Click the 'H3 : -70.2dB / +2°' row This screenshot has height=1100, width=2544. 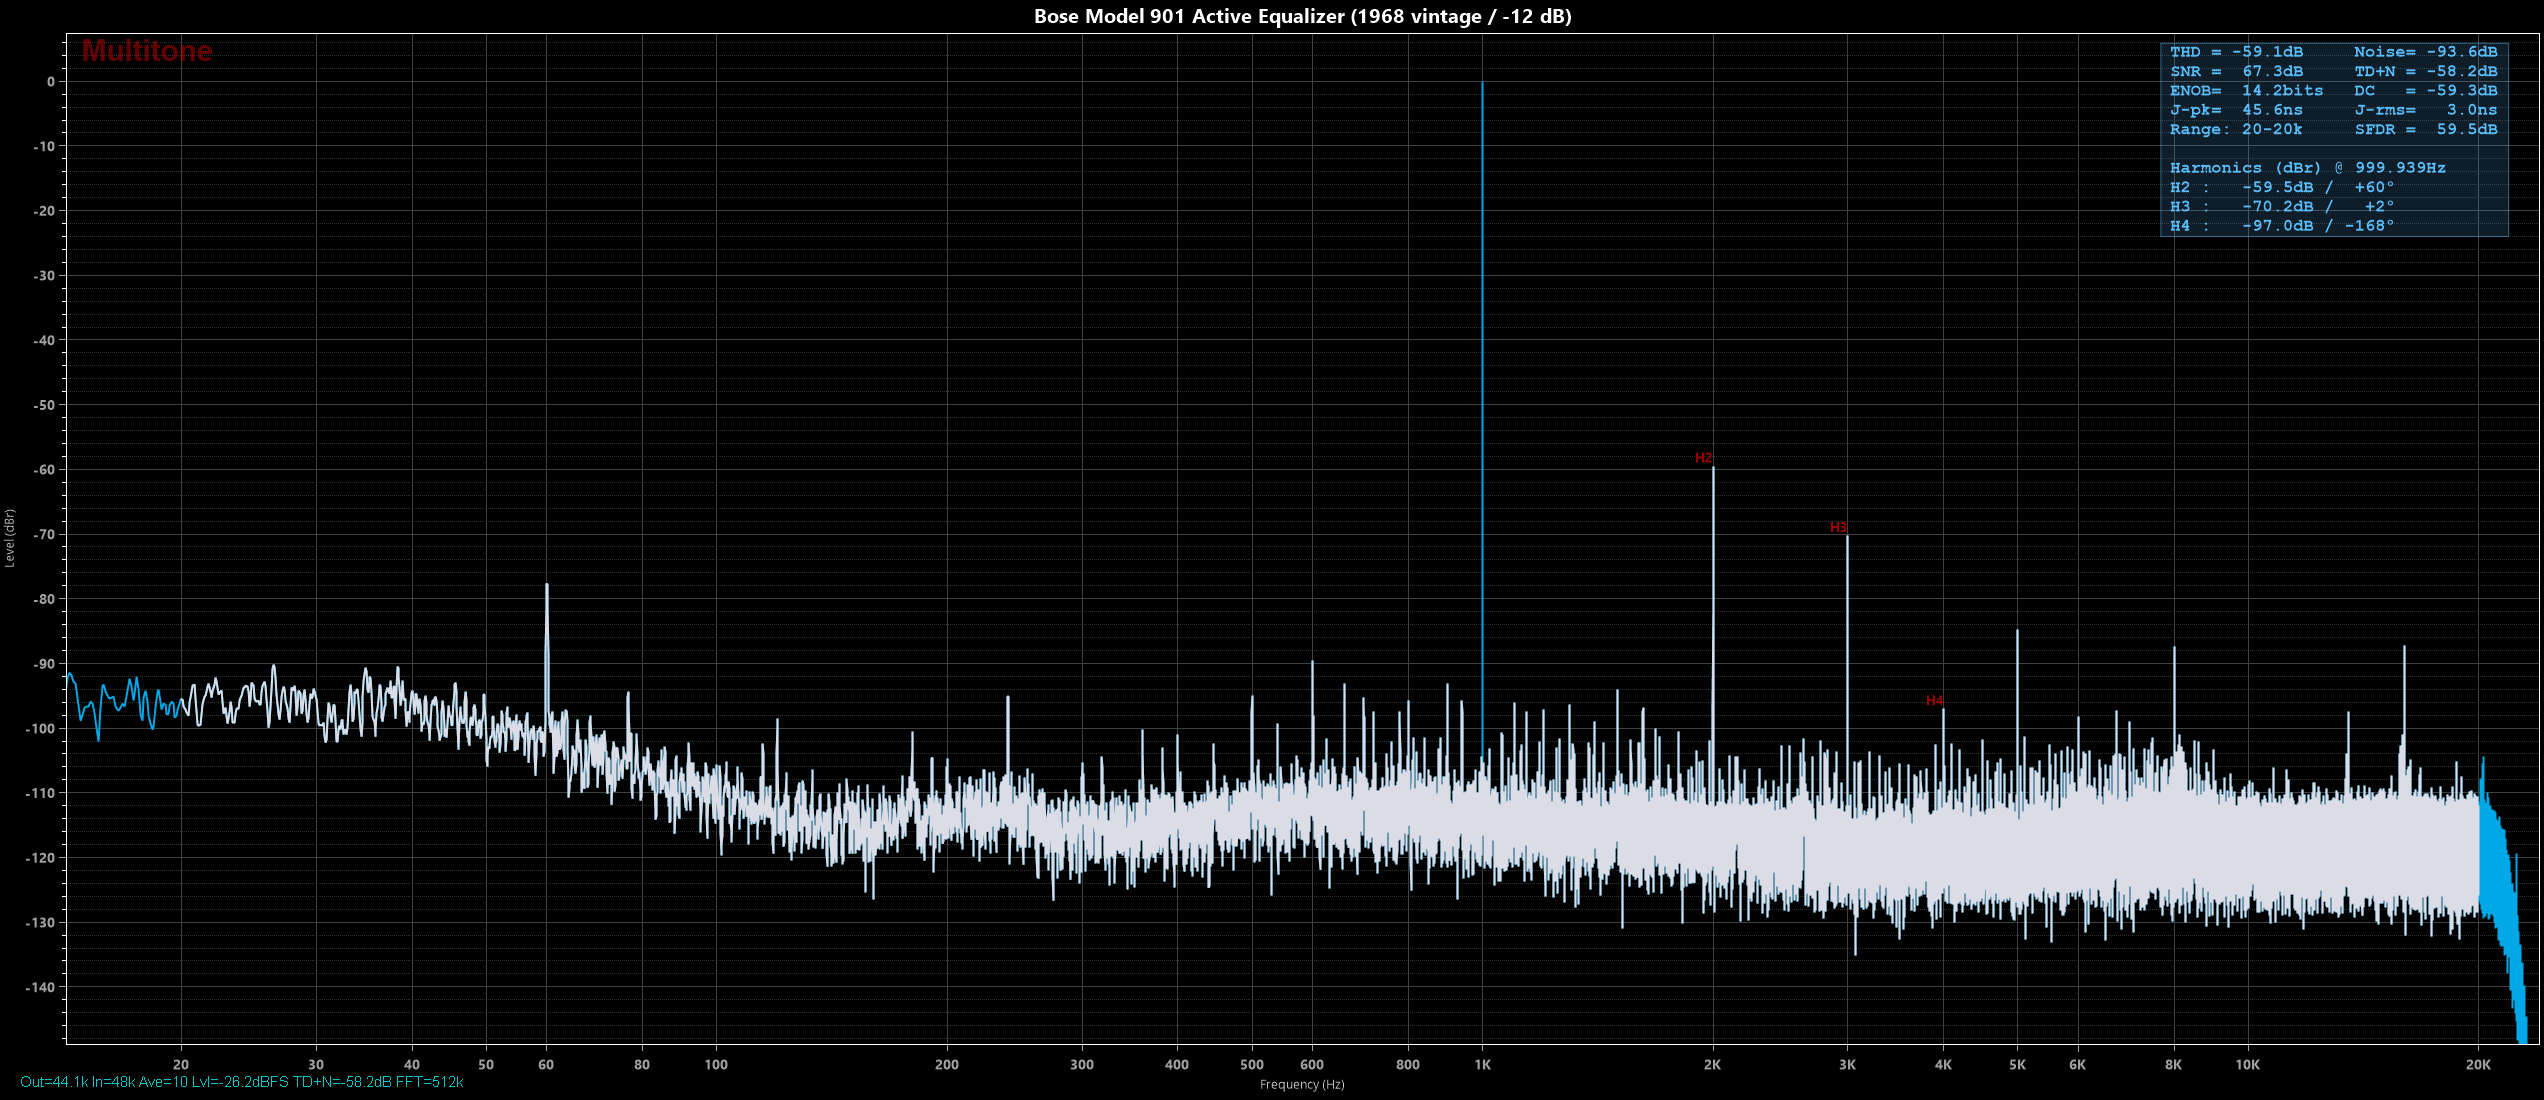[2282, 206]
